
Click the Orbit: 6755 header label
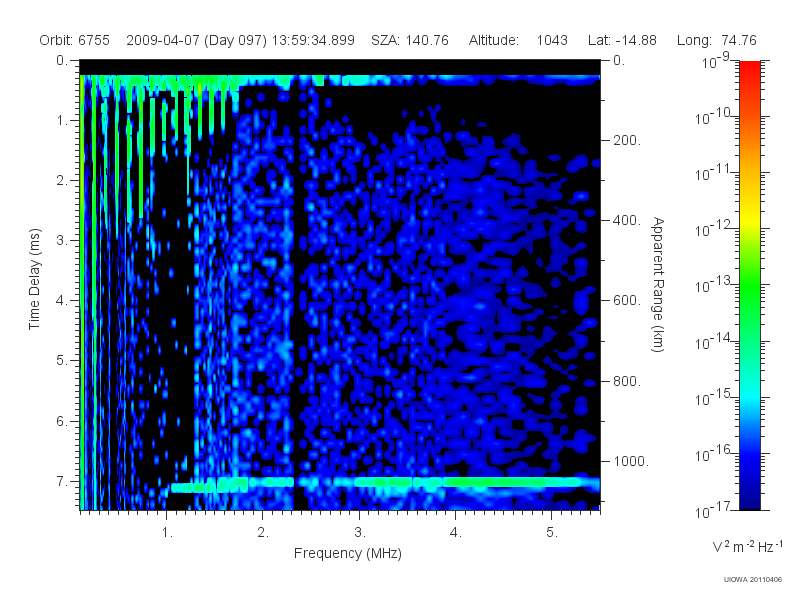pos(74,40)
